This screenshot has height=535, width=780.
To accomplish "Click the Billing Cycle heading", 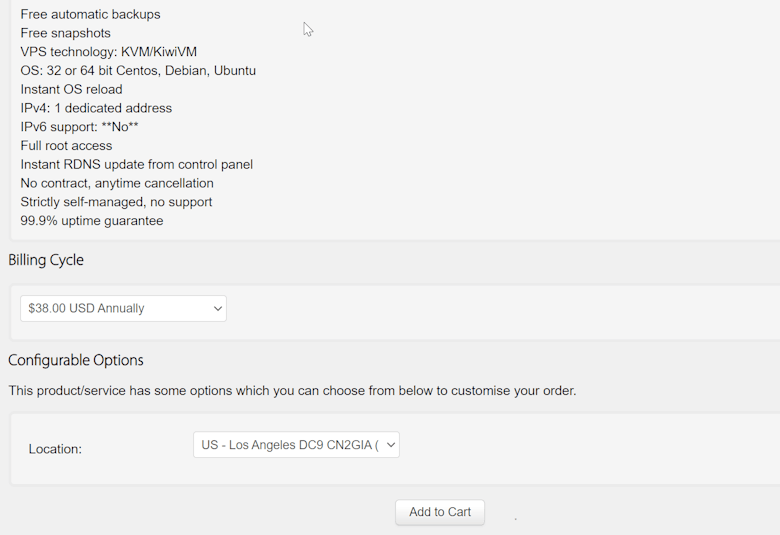I will 46,260.
